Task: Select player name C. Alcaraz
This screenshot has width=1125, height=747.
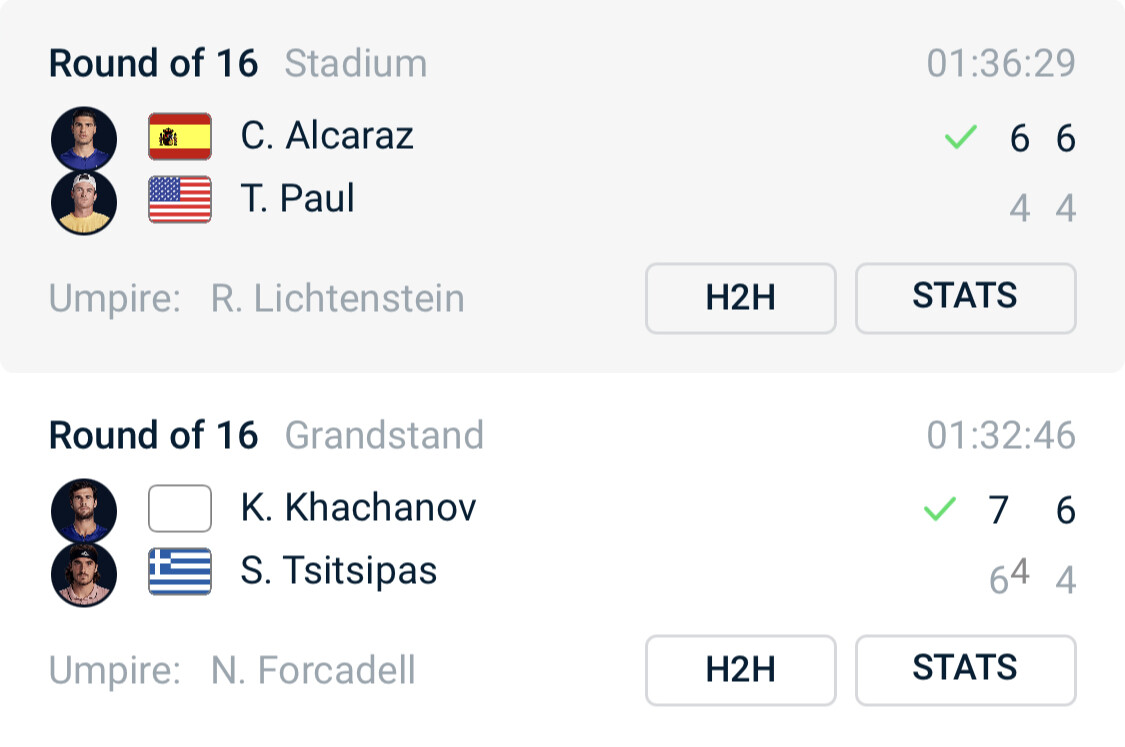Action: pos(327,136)
